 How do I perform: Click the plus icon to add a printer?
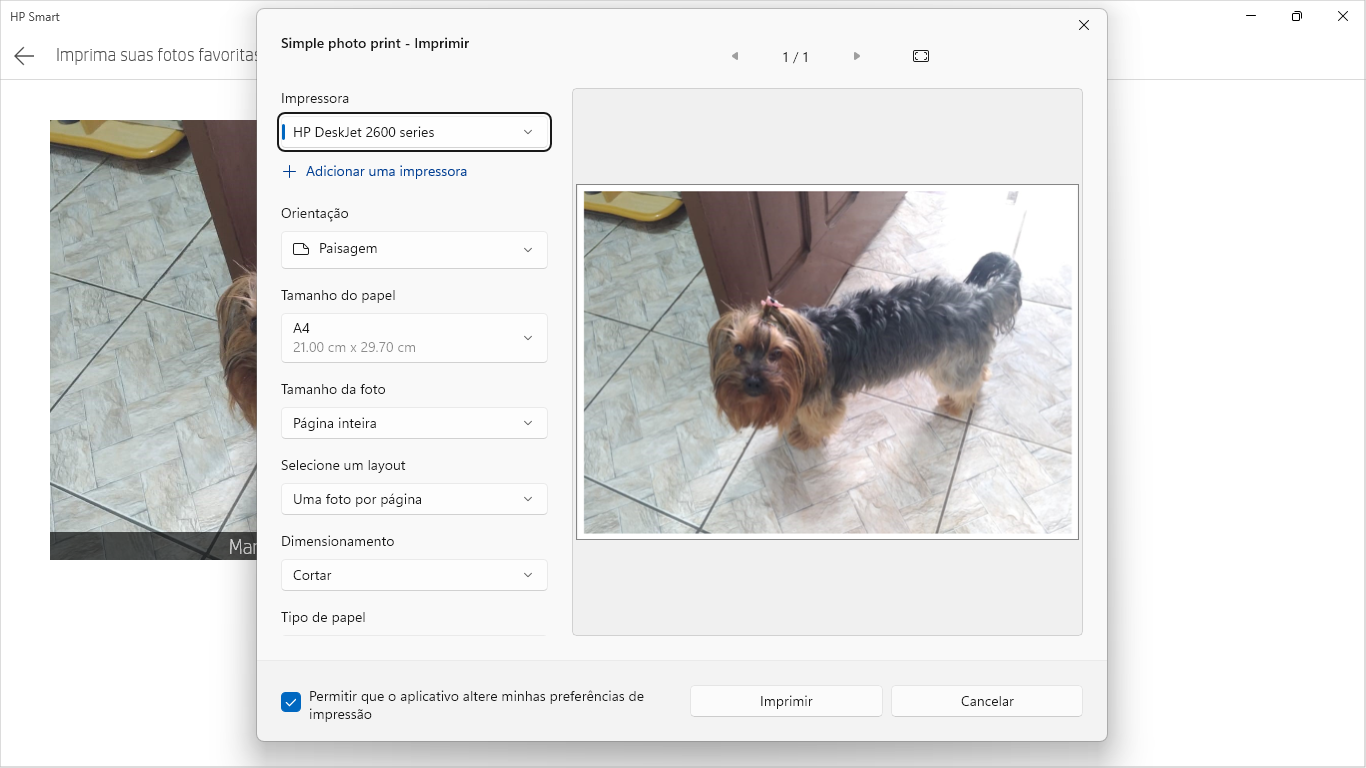[x=290, y=172]
